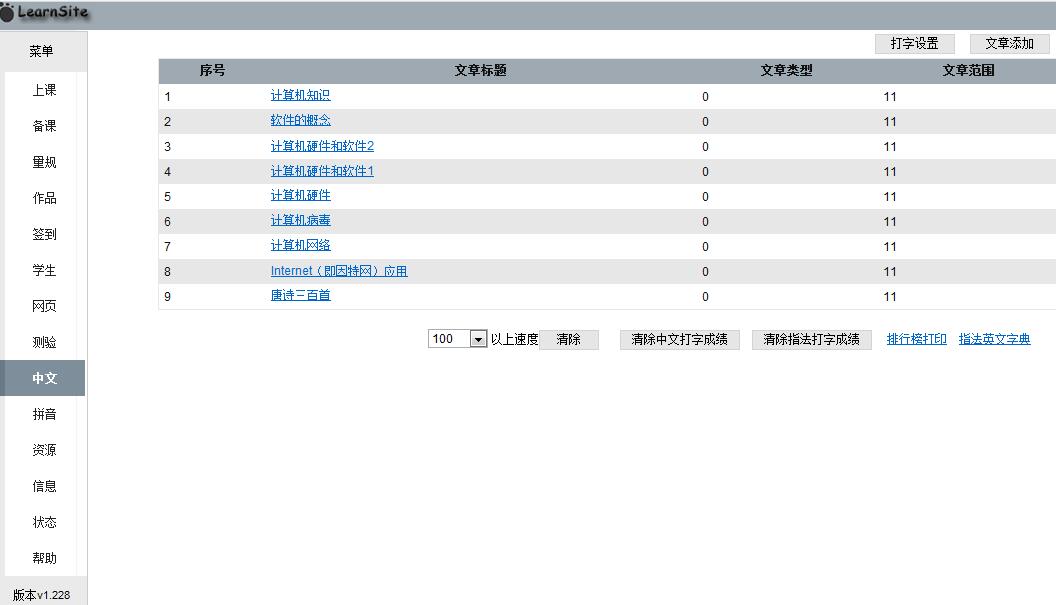Open article 计算机硬件和软件1
The image size is (1056, 605).
coord(322,171)
